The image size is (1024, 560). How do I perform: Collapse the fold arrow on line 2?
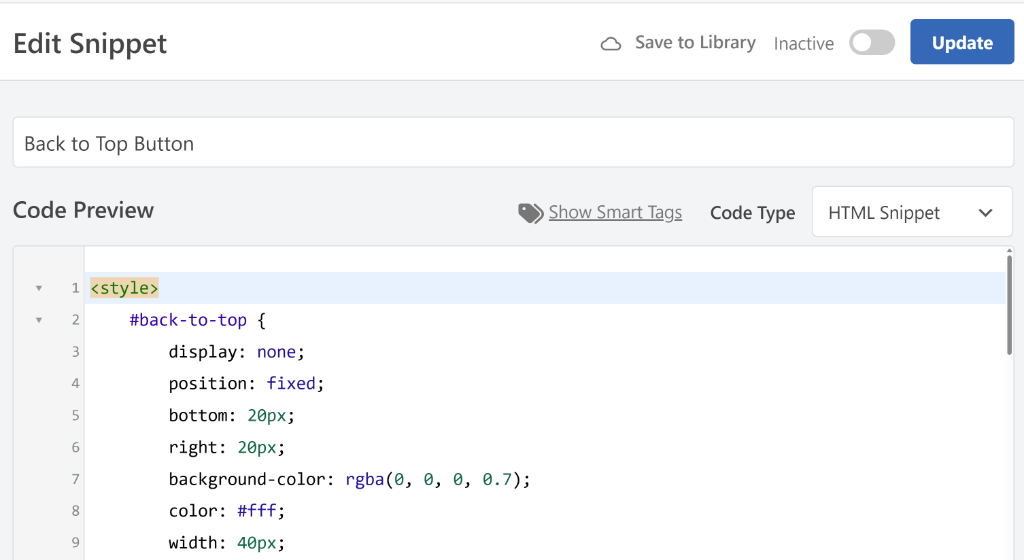coord(39,320)
